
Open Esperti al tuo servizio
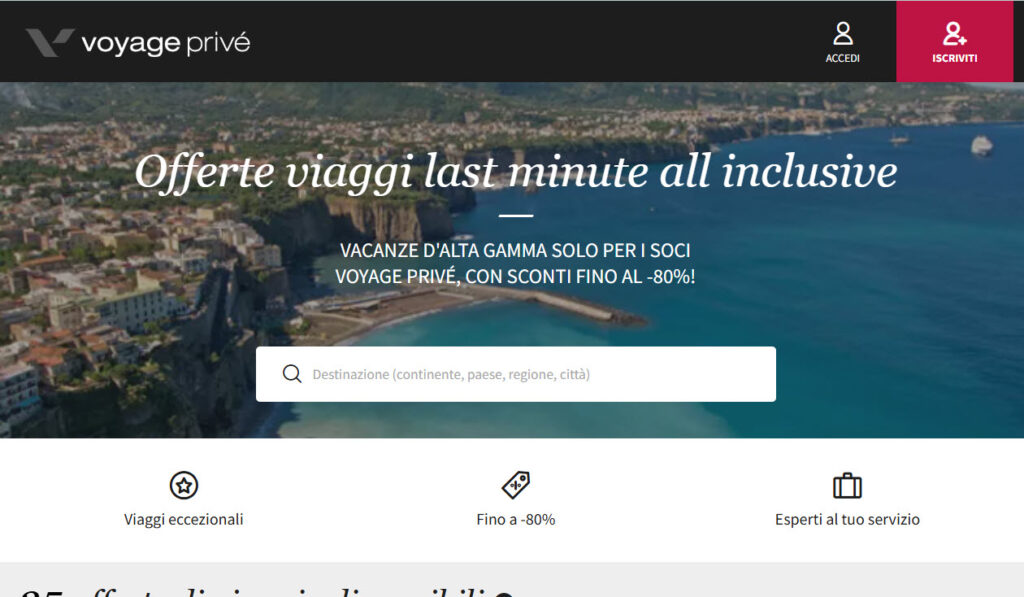point(846,520)
